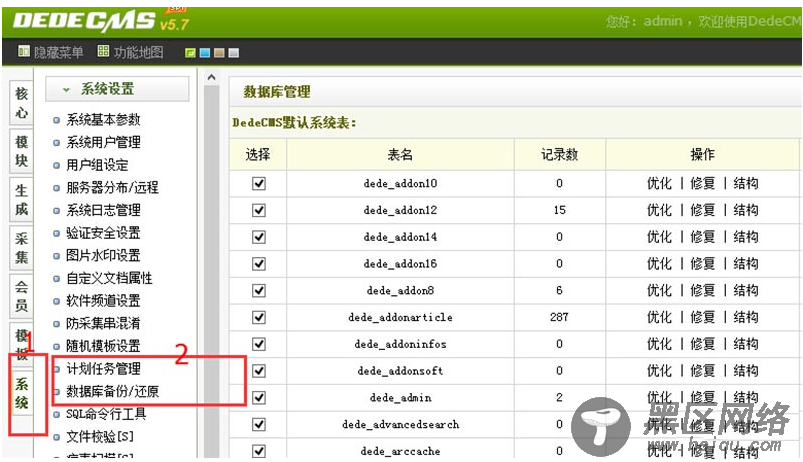Click 修复 for dede_addon8
The width and height of the screenshot is (803, 462).
(x=703, y=290)
